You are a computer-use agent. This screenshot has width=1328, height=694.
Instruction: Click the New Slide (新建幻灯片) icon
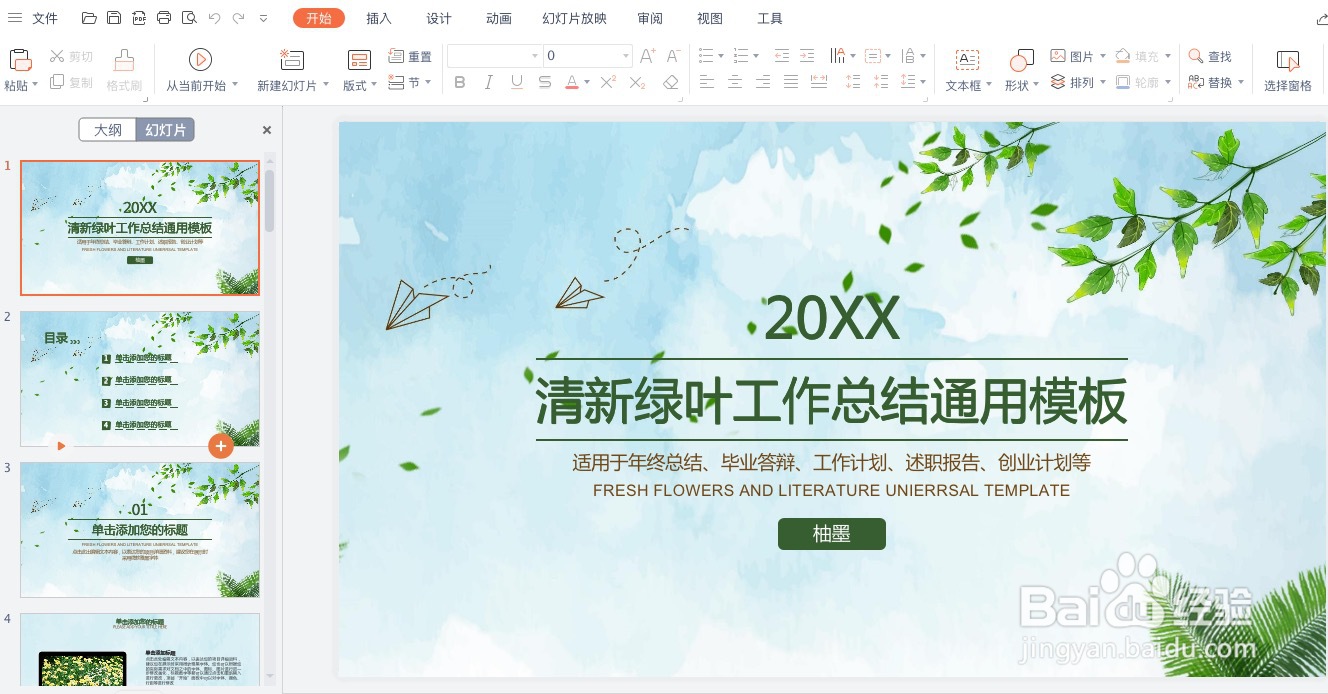click(x=291, y=59)
